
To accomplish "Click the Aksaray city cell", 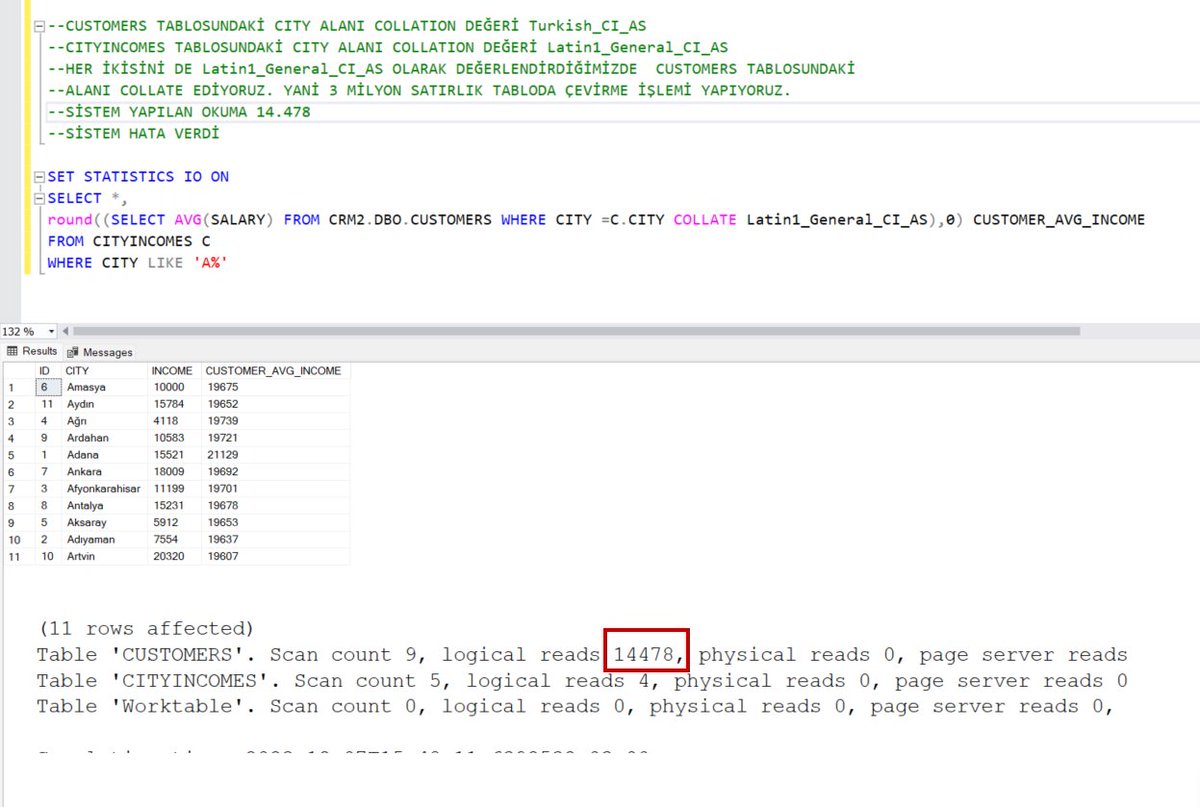I will tap(103, 523).
